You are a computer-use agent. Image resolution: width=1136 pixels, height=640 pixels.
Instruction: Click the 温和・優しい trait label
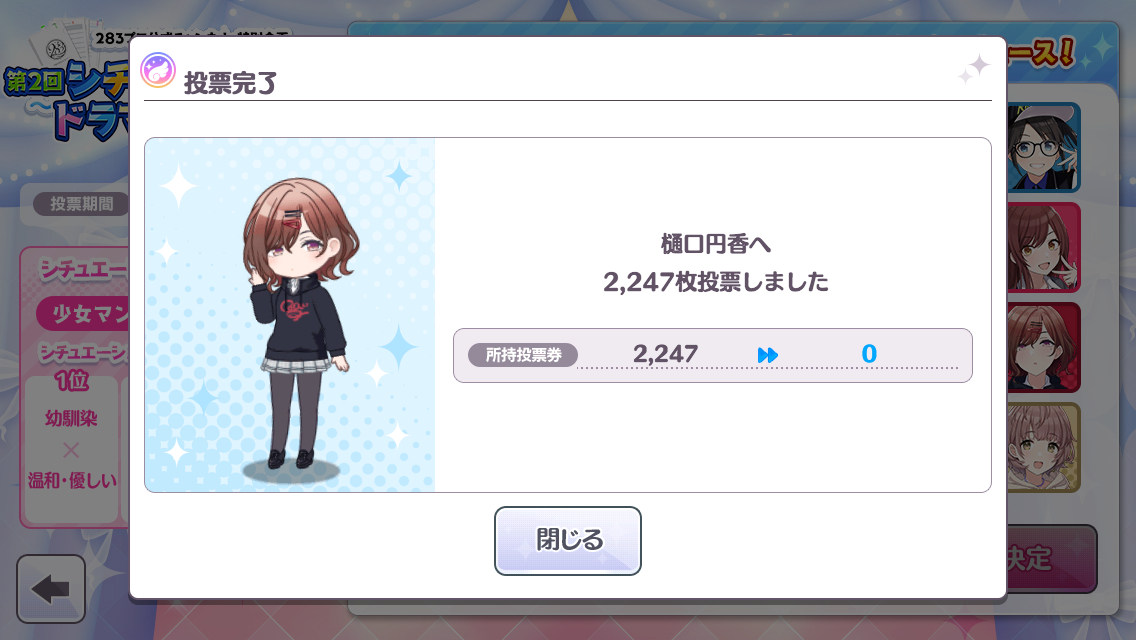(72, 481)
